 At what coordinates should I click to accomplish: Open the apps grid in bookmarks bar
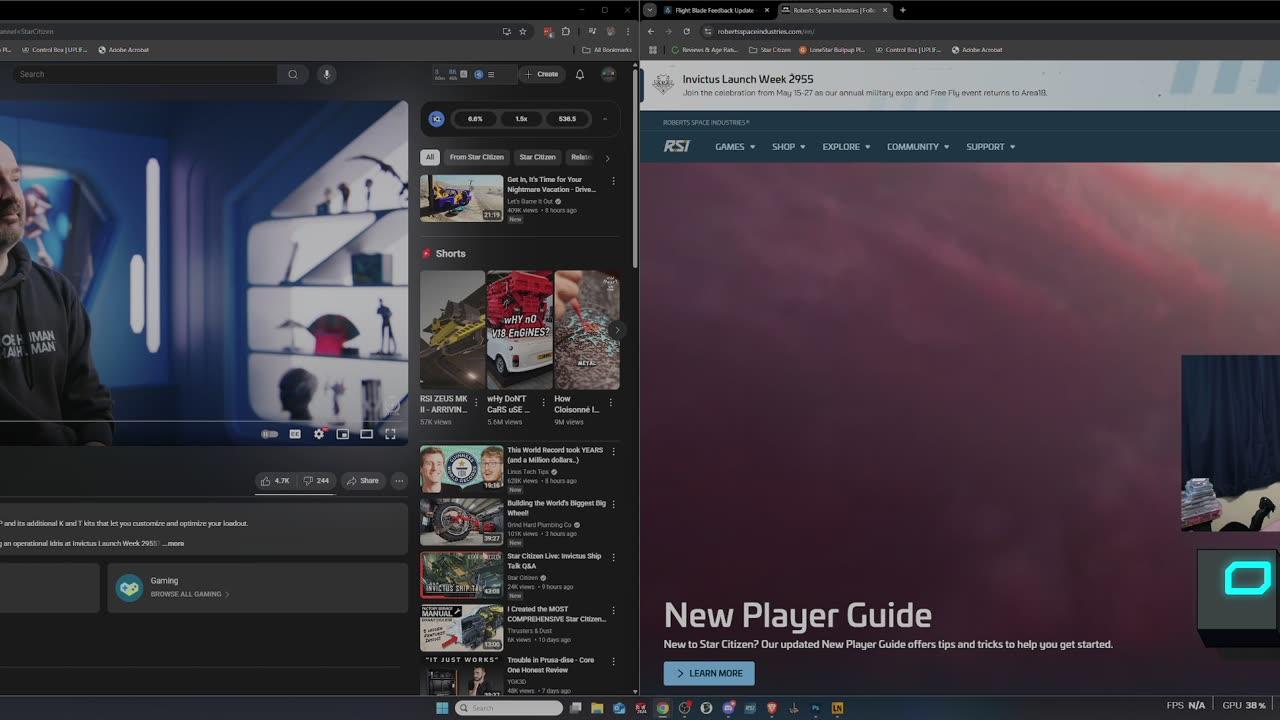653,49
